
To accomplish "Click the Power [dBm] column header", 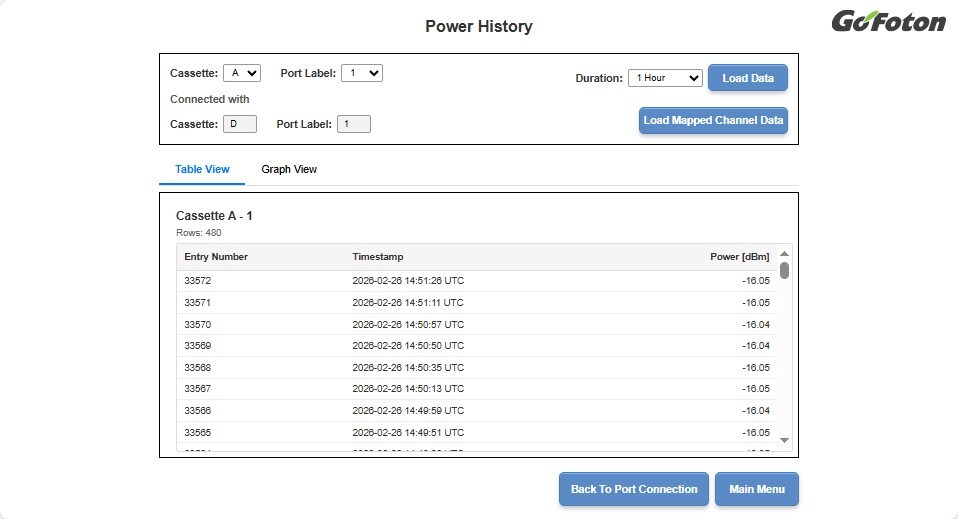I will [x=739, y=257].
